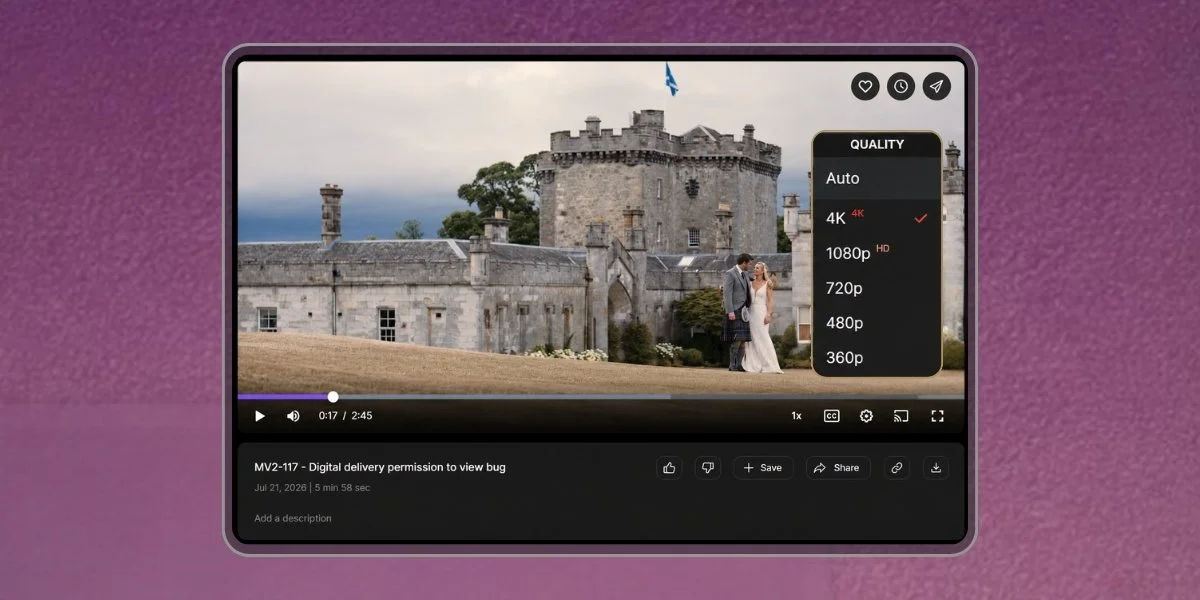Cast the video to a device
This screenshot has height=600, width=1200.
tap(901, 416)
